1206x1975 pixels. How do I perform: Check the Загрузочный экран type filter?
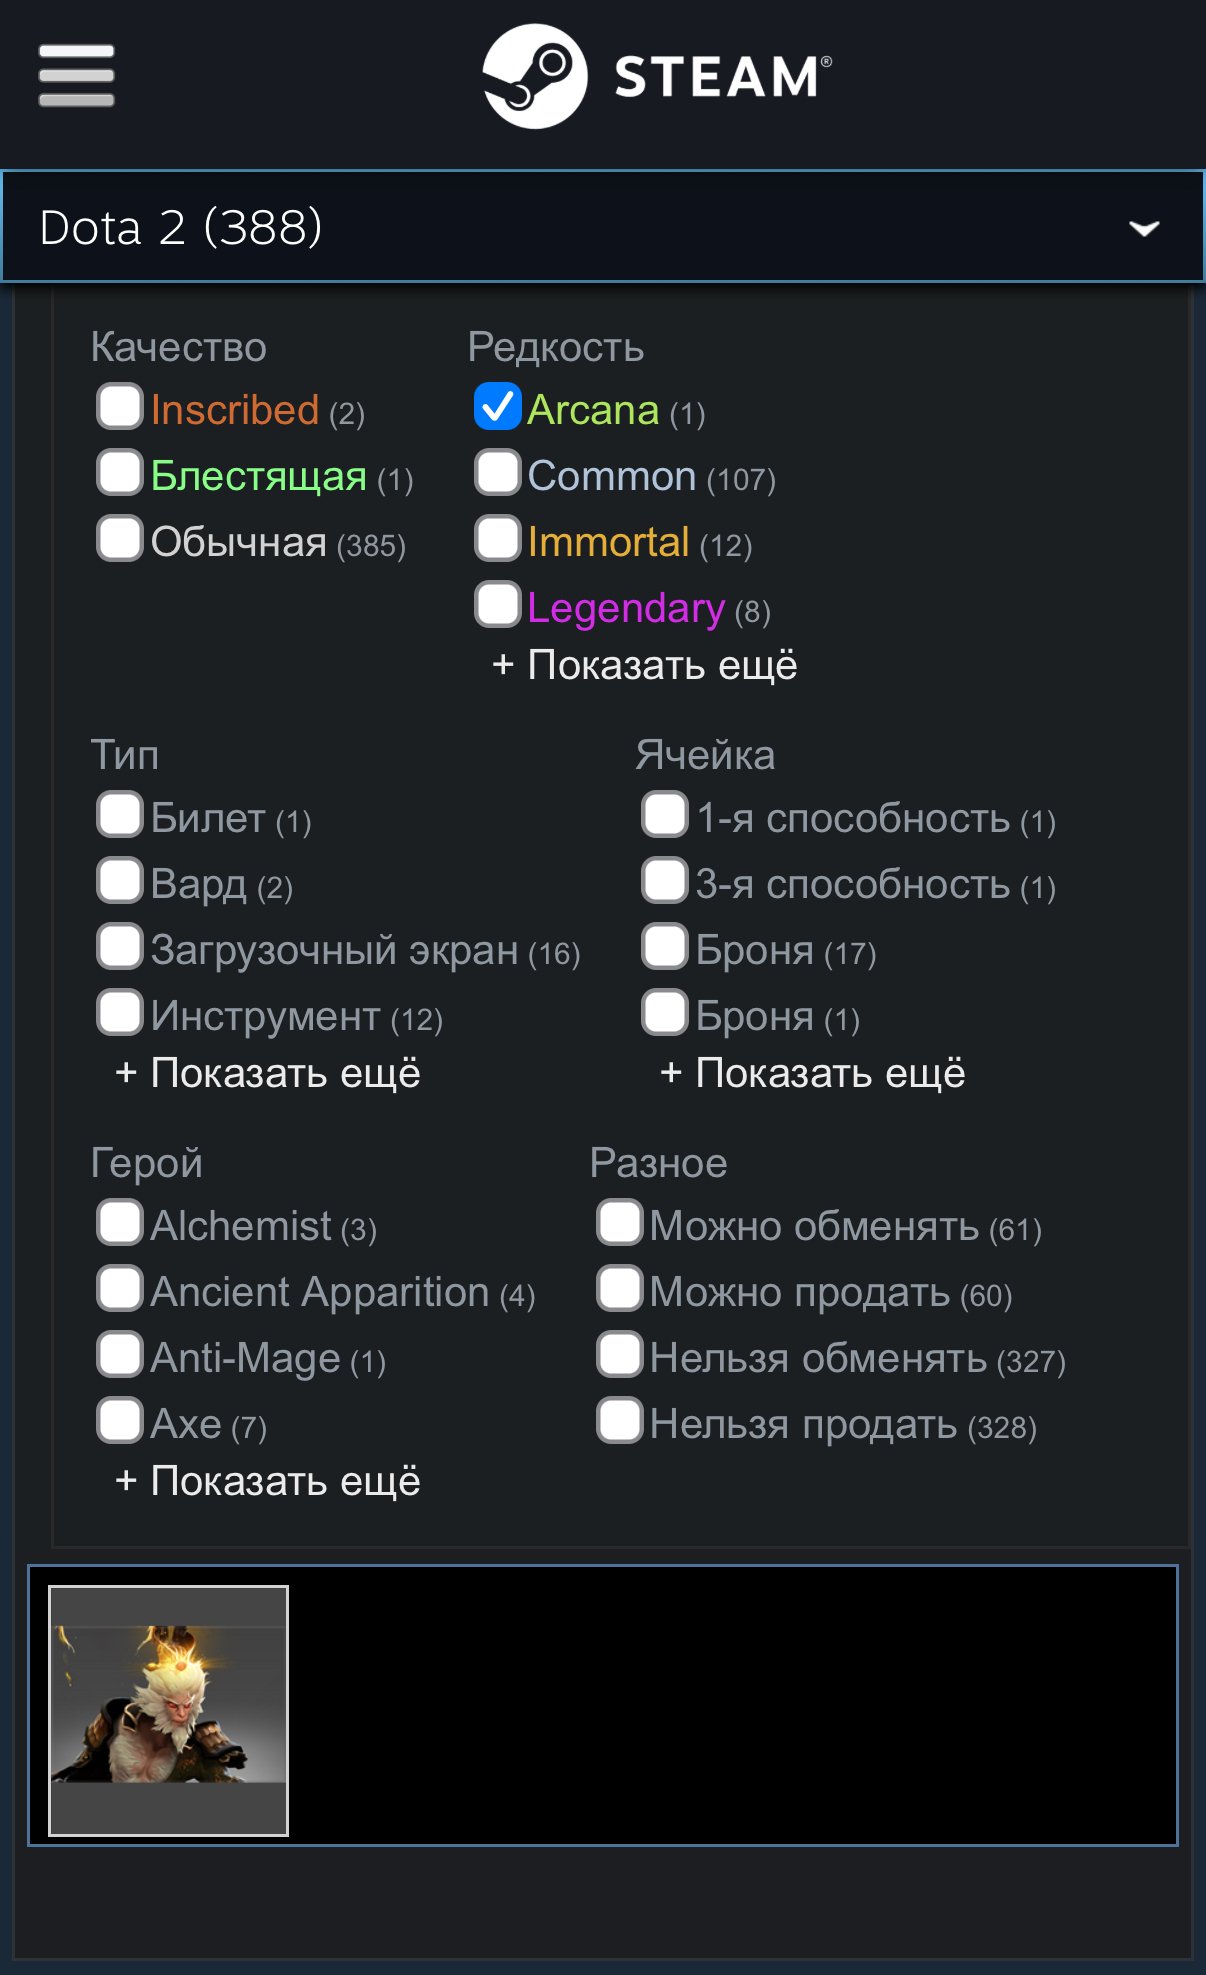coord(120,947)
